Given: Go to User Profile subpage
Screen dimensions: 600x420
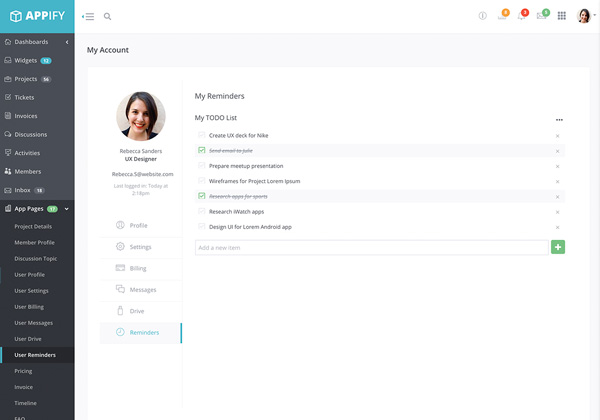Looking at the screenshot, I should (x=29, y=275).
